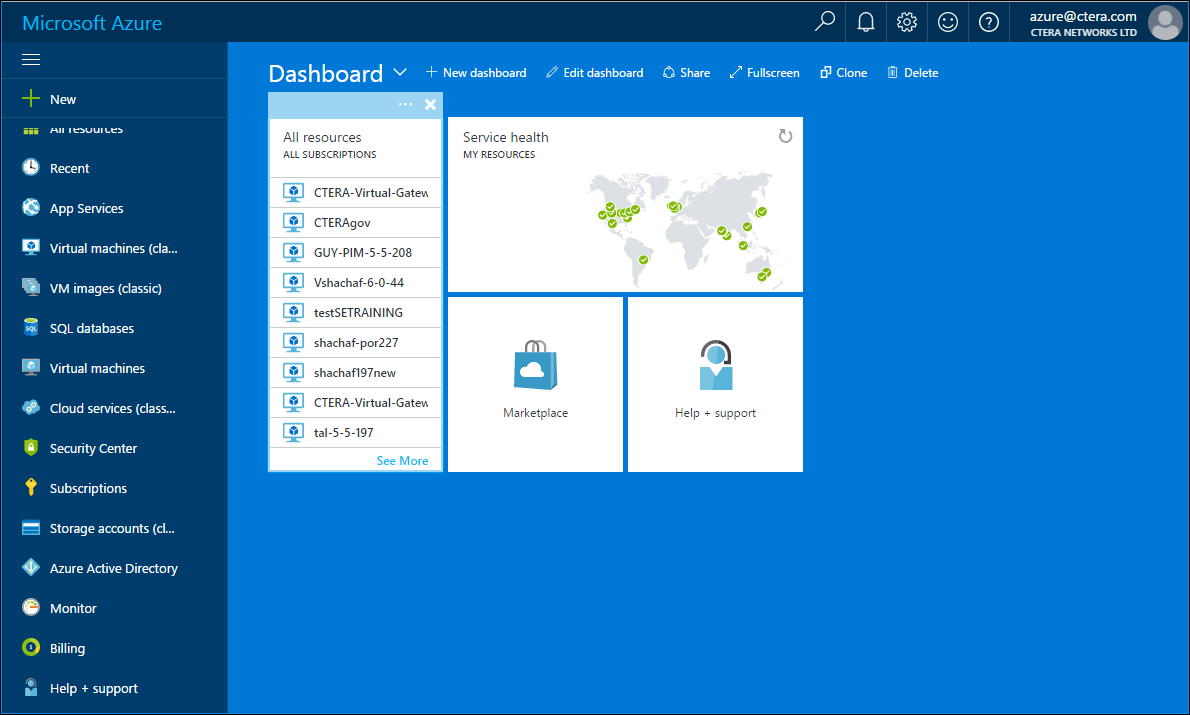
Task: Refresh the Service health tile
Action: 785,136
